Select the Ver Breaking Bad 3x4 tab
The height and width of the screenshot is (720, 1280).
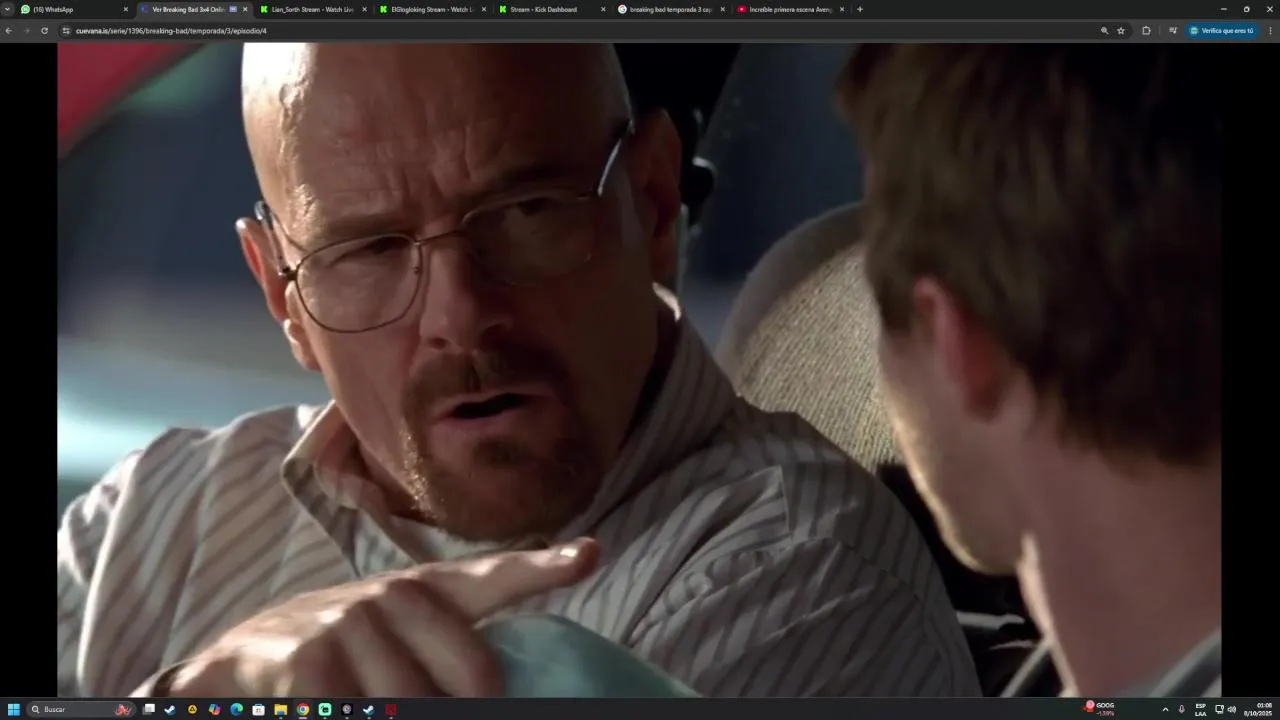pyautogui.click(x=194, y=9)
